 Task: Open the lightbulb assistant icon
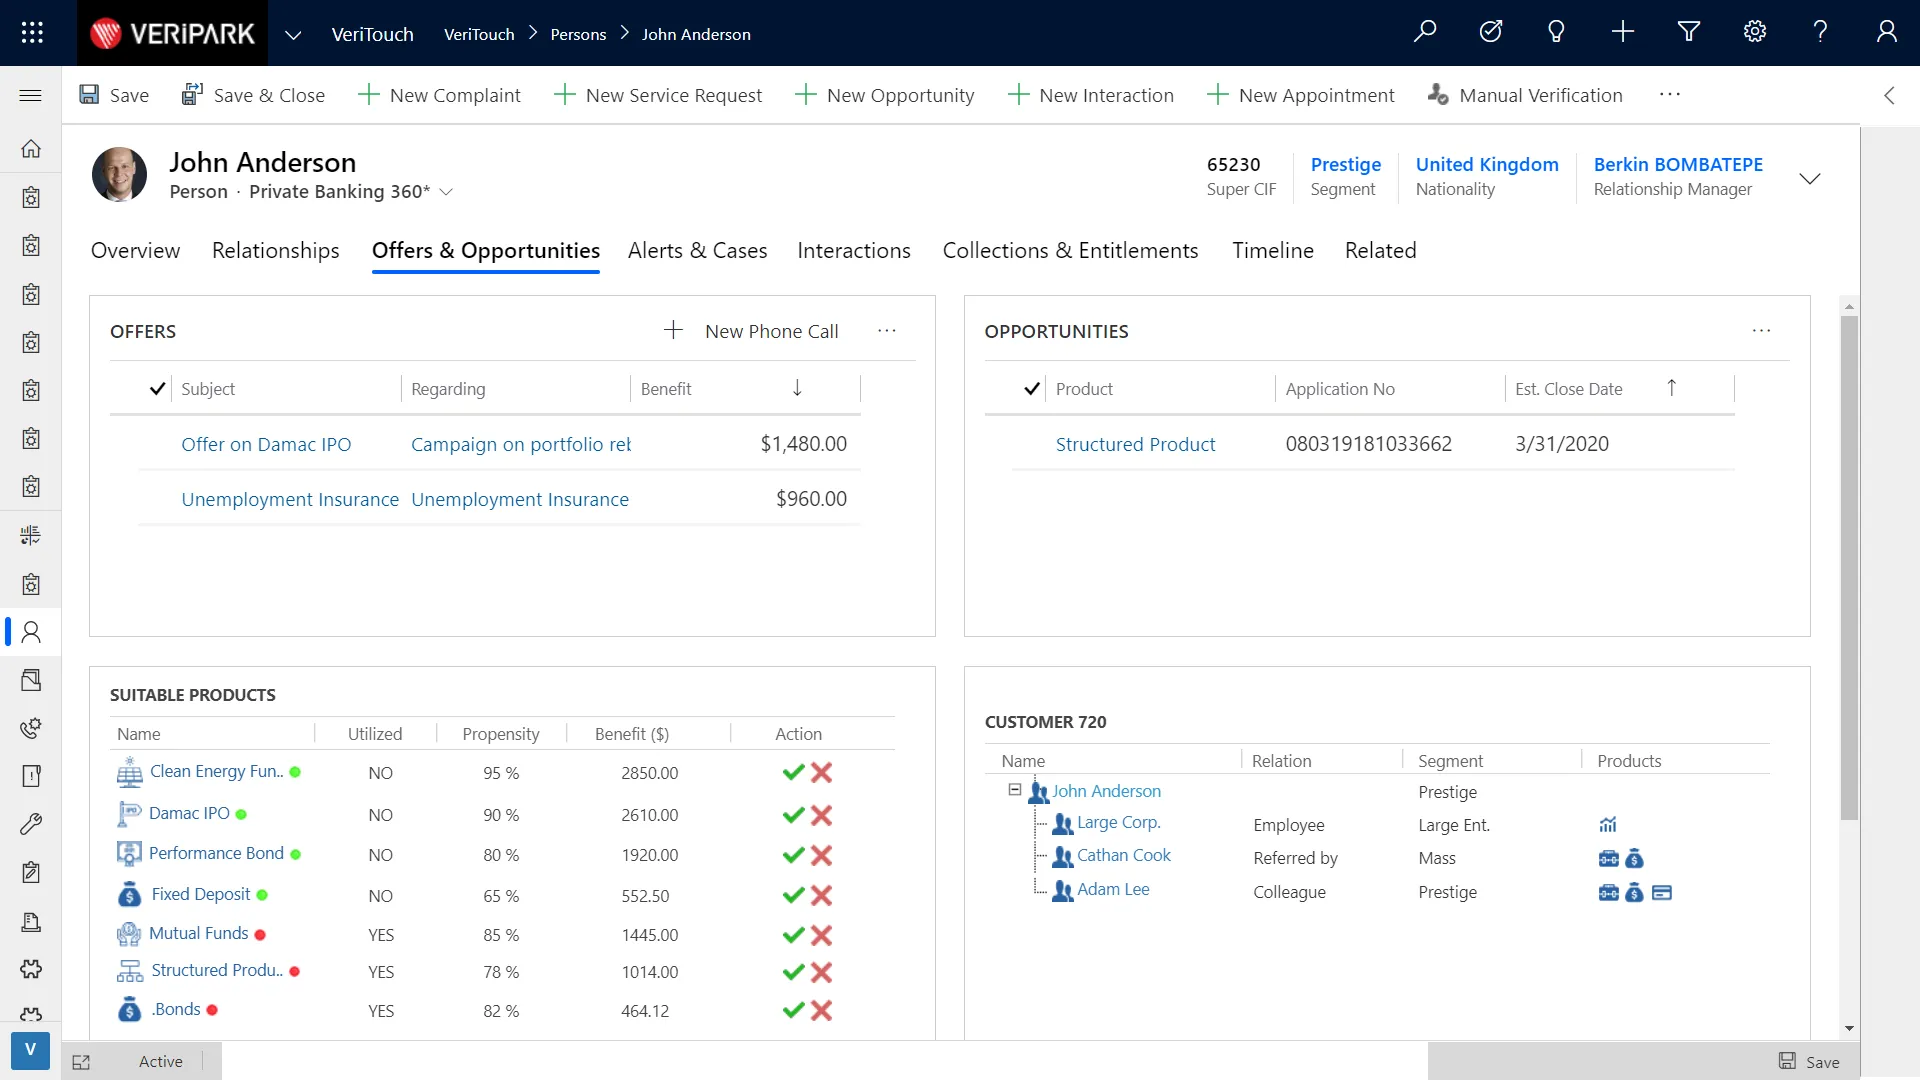1556,32
